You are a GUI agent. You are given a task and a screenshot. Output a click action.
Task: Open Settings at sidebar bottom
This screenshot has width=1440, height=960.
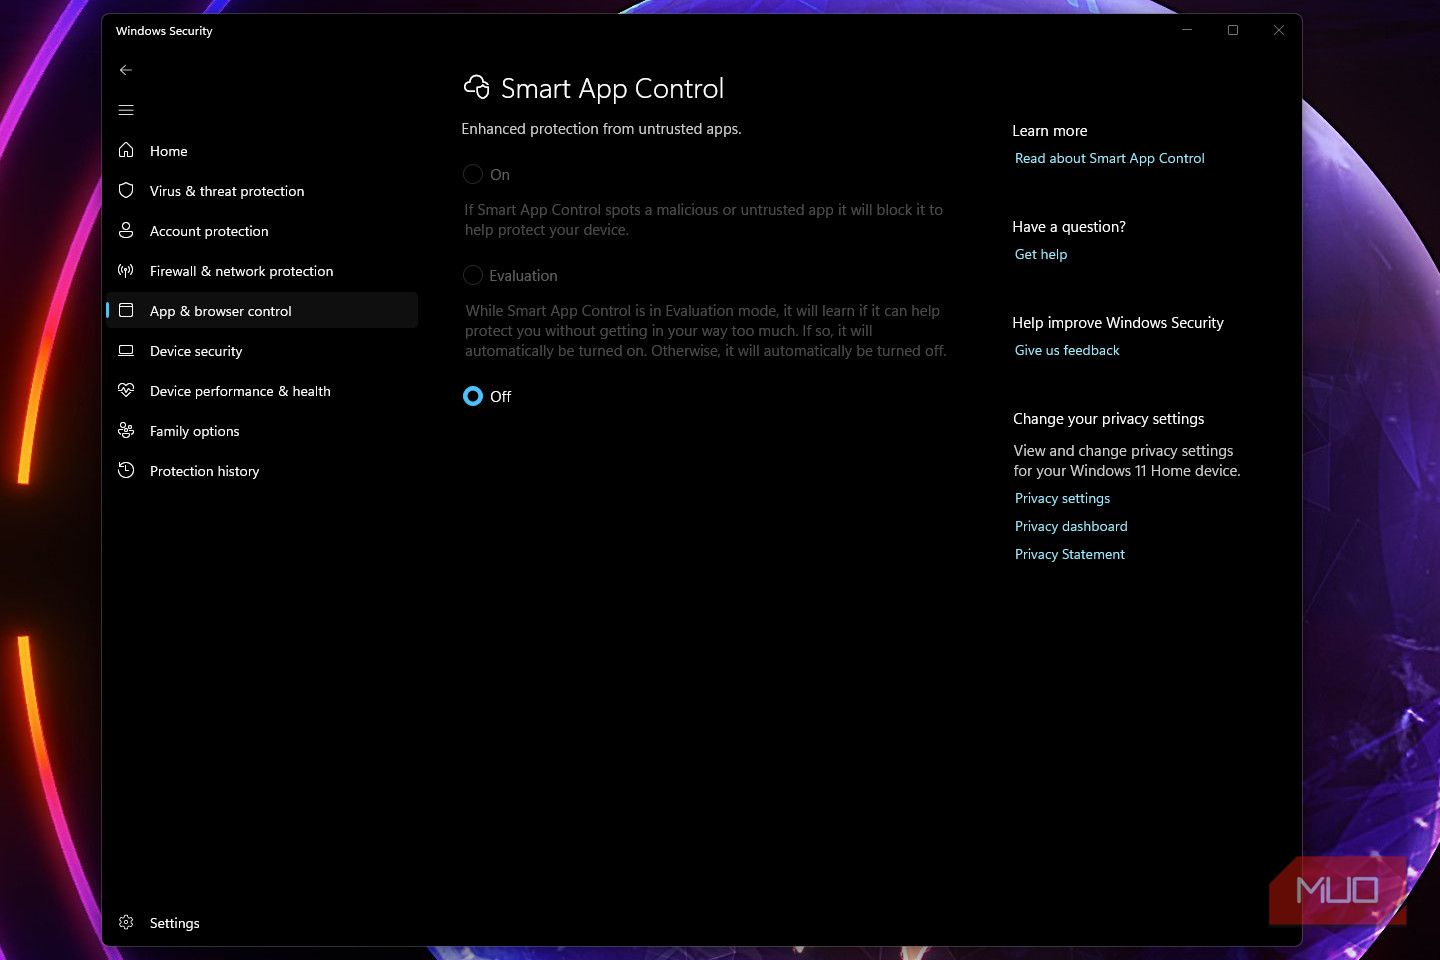point(262,922)
